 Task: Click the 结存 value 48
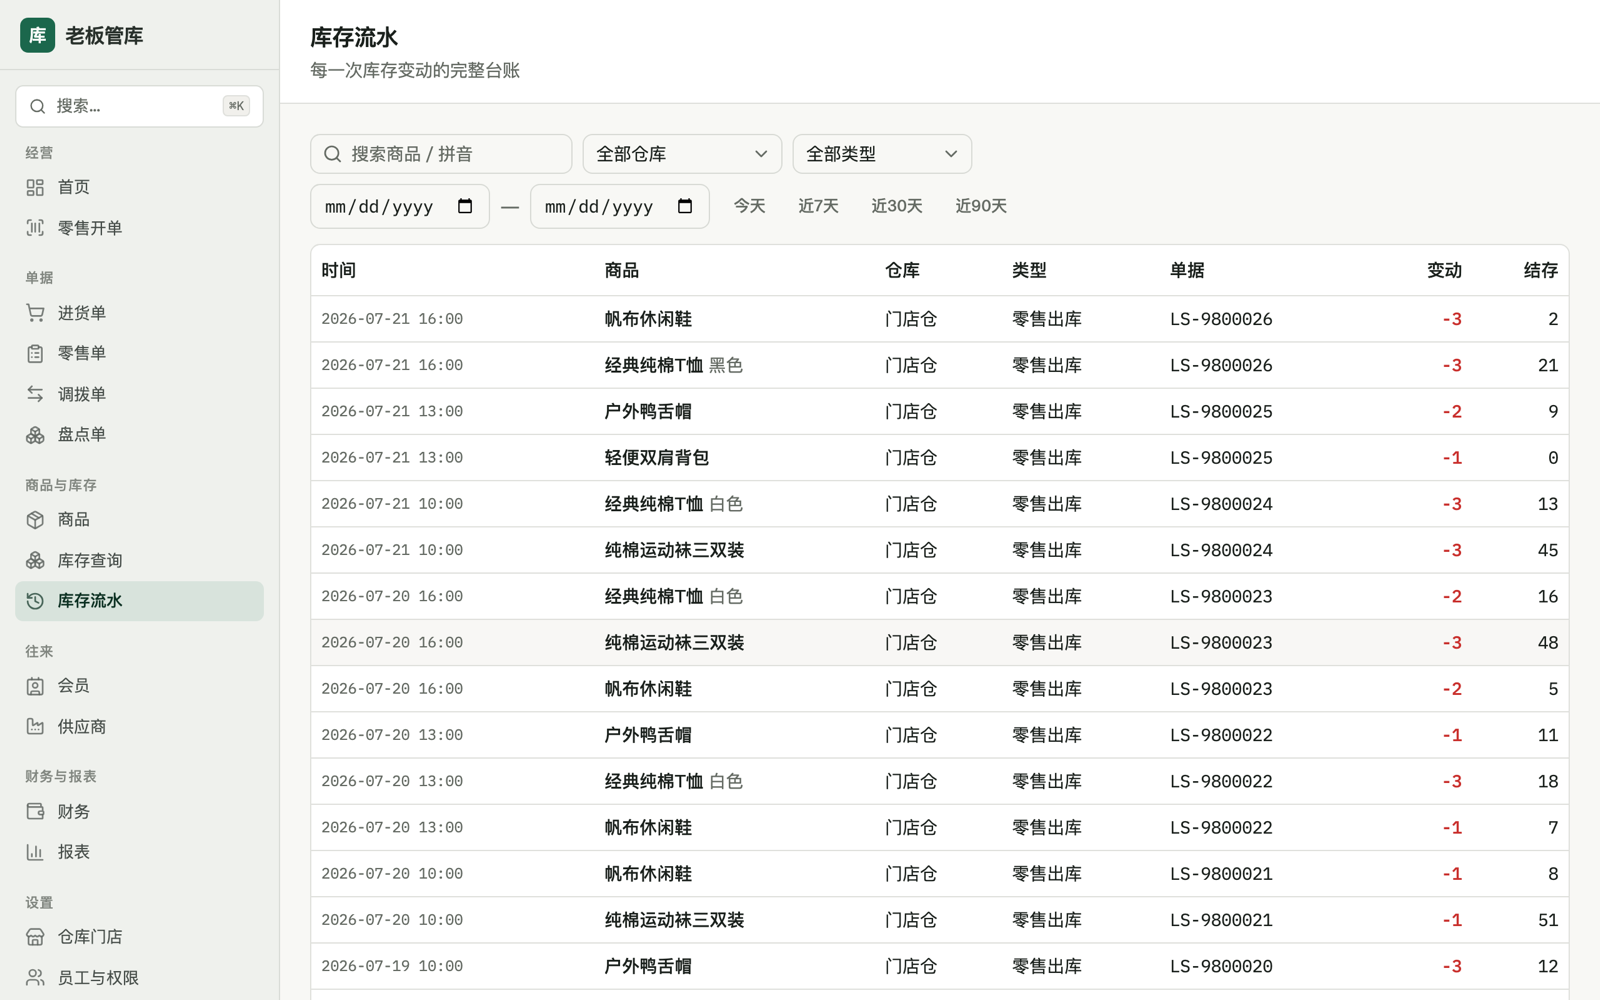pos(1548,643)
